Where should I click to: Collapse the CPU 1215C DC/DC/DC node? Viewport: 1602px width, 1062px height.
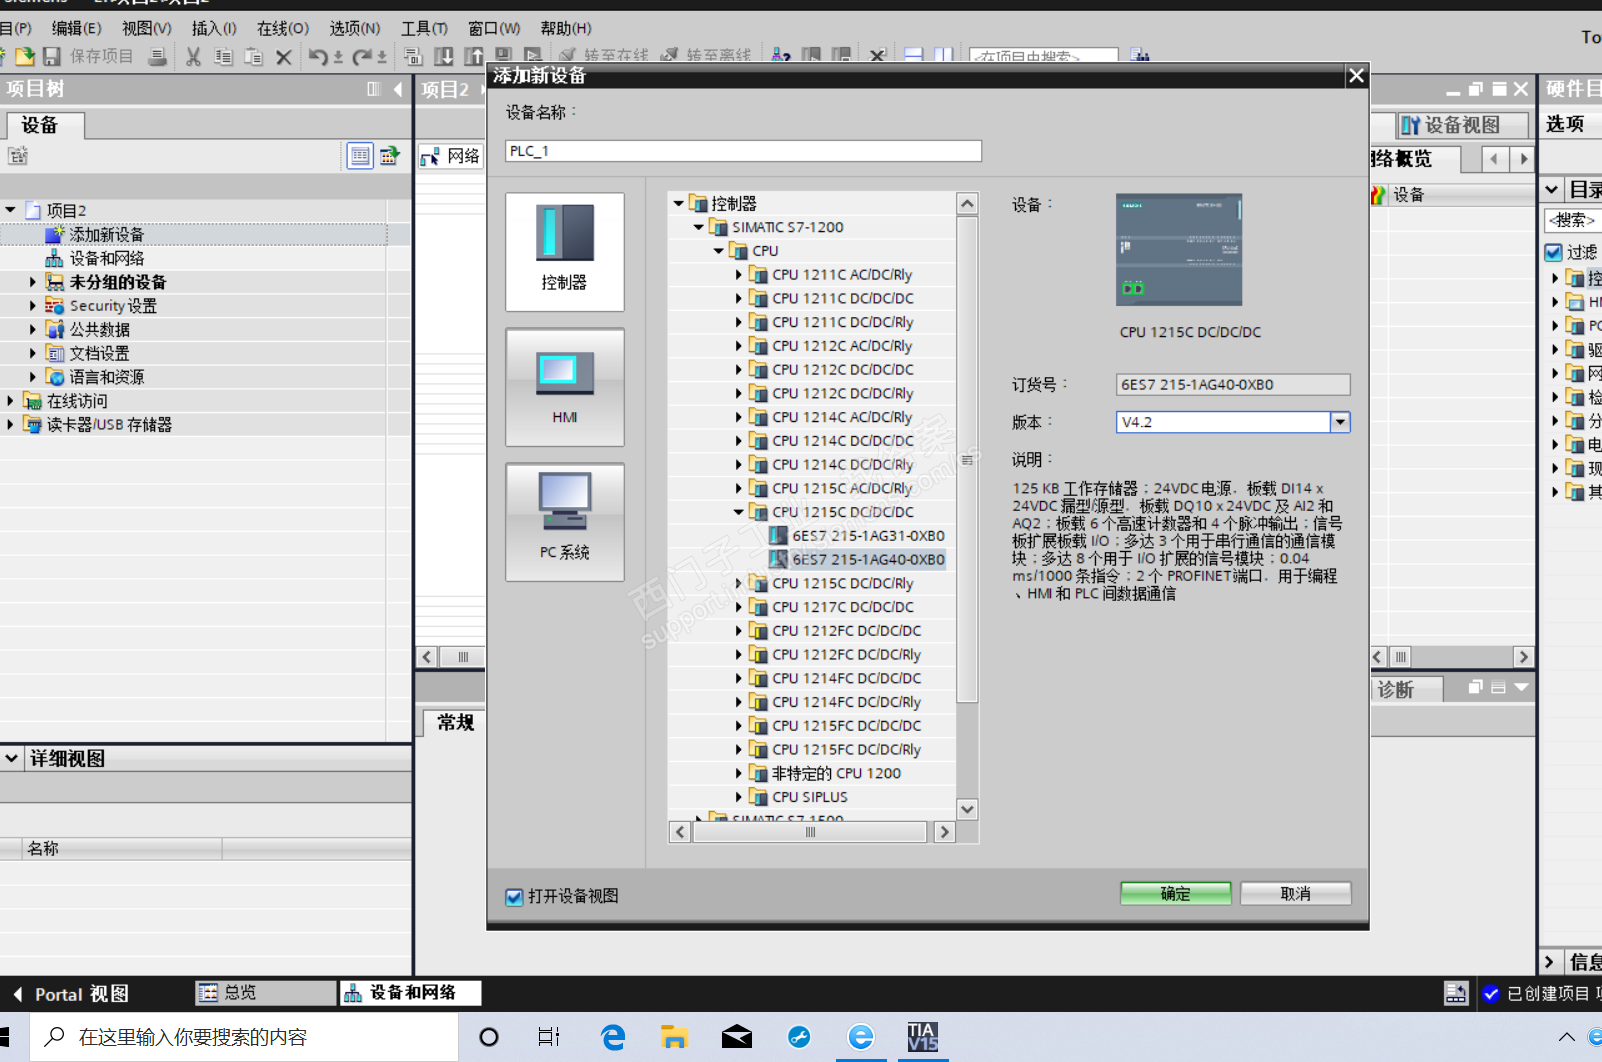tap(739, 512)
